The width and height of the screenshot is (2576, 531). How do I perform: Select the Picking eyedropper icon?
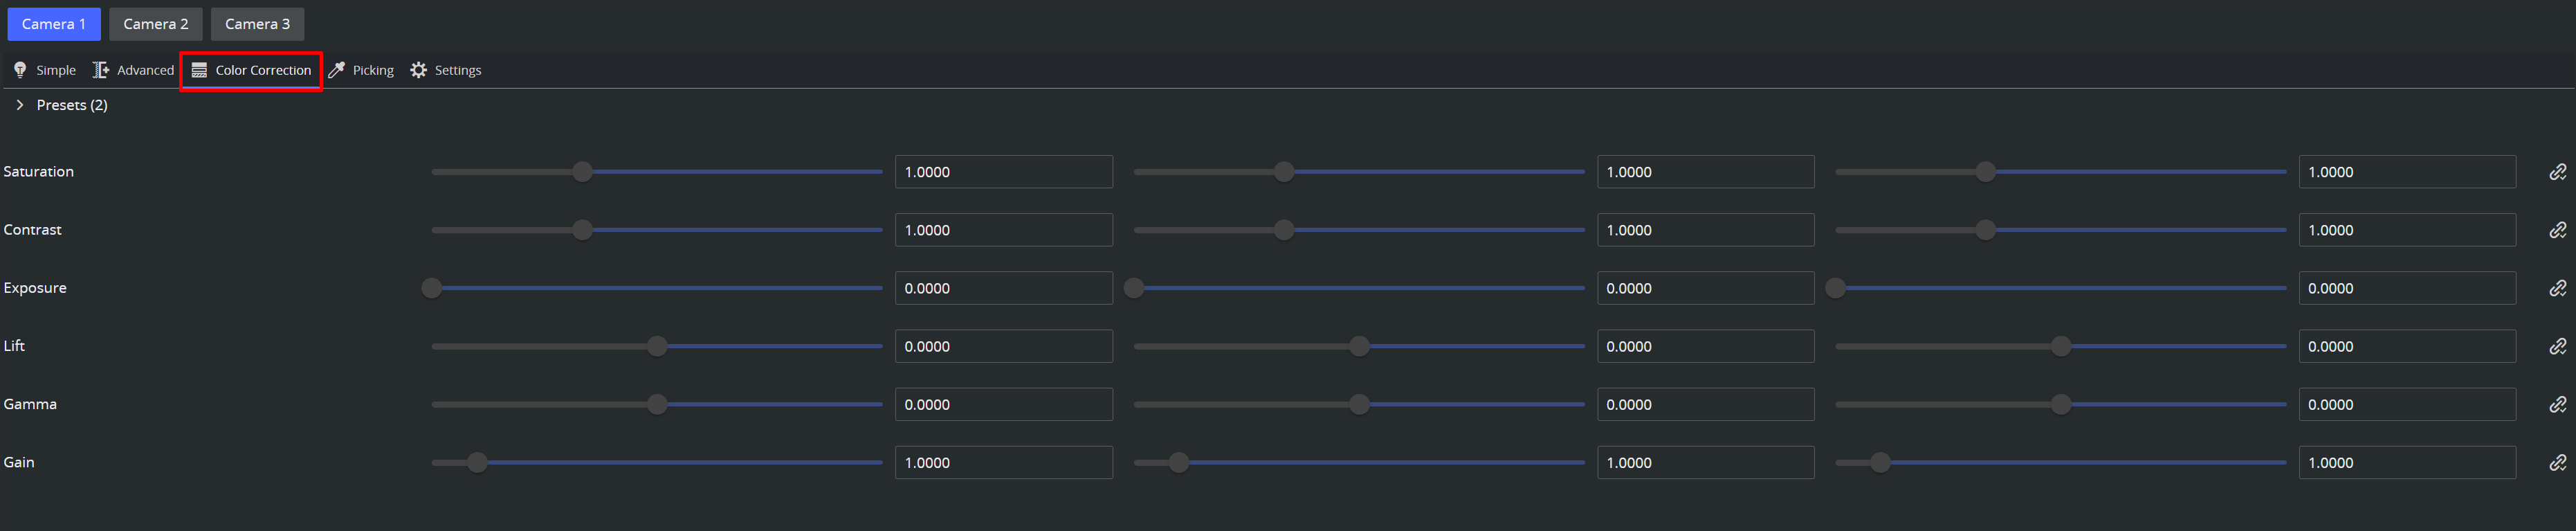[x=337, y=70]
